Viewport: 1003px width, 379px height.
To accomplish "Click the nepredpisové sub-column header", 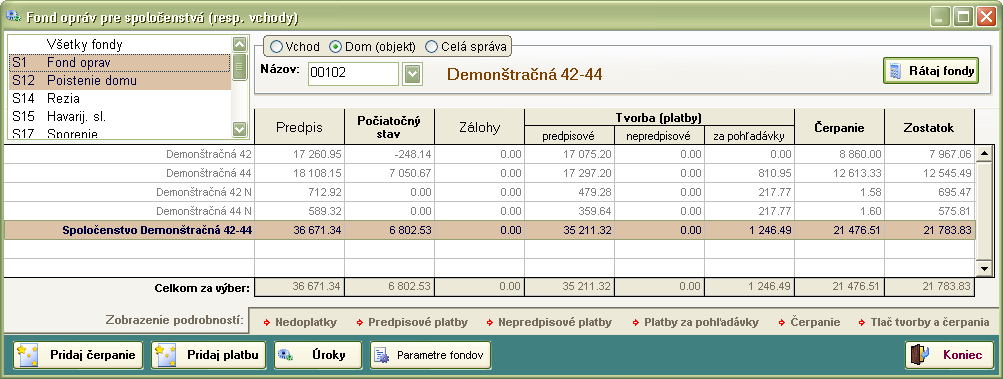I will click(x=659, y=135).
